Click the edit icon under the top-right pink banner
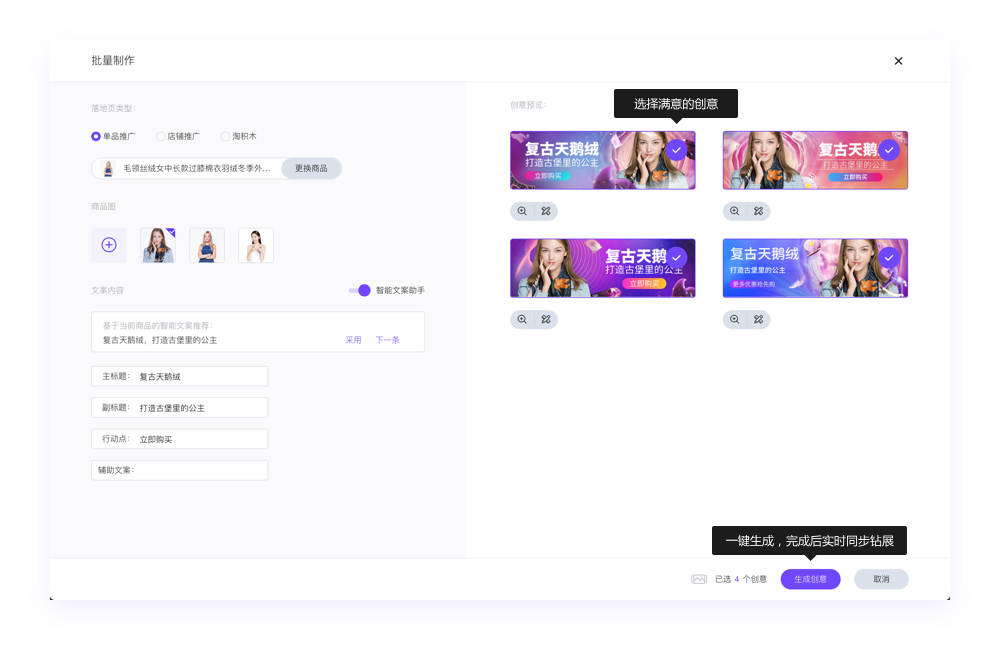This screenshot has width=1000, height=646. [x=758, y=211]
